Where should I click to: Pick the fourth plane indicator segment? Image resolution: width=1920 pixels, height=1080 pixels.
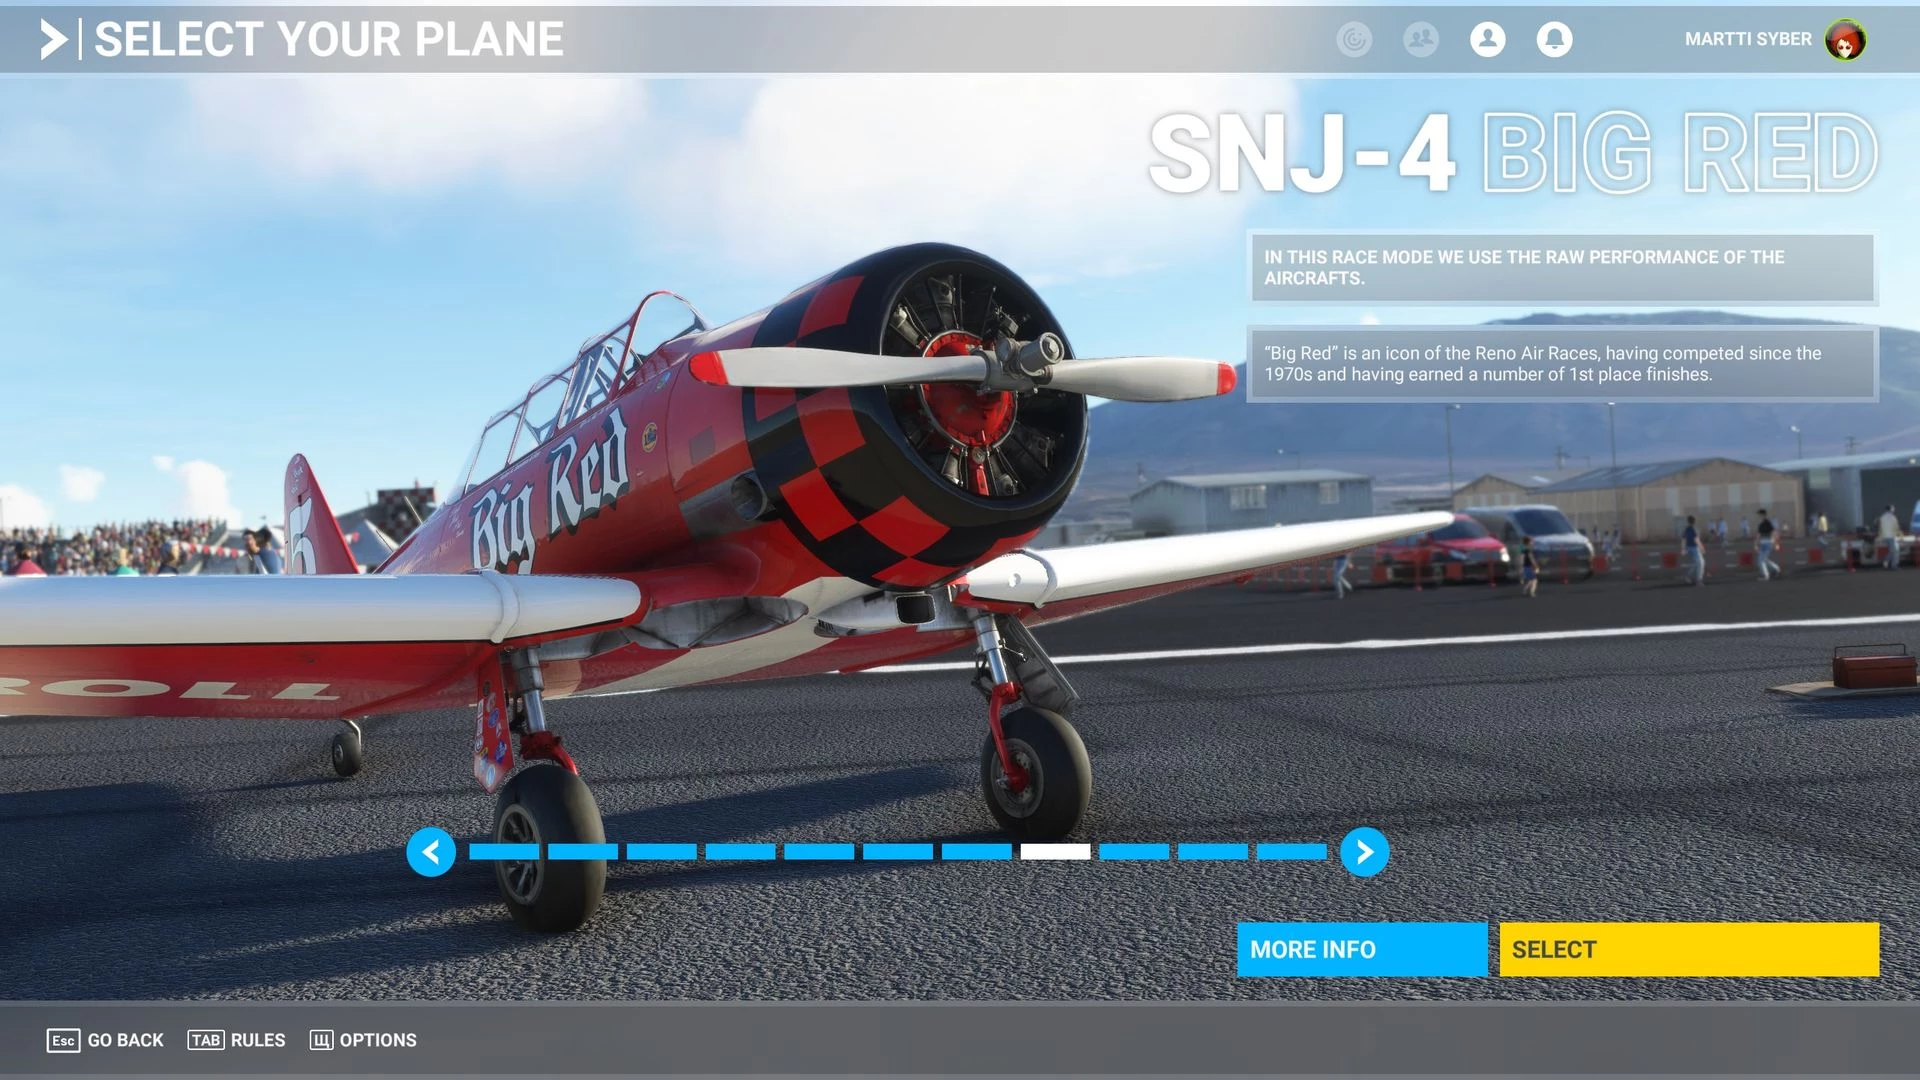[740, 852]
